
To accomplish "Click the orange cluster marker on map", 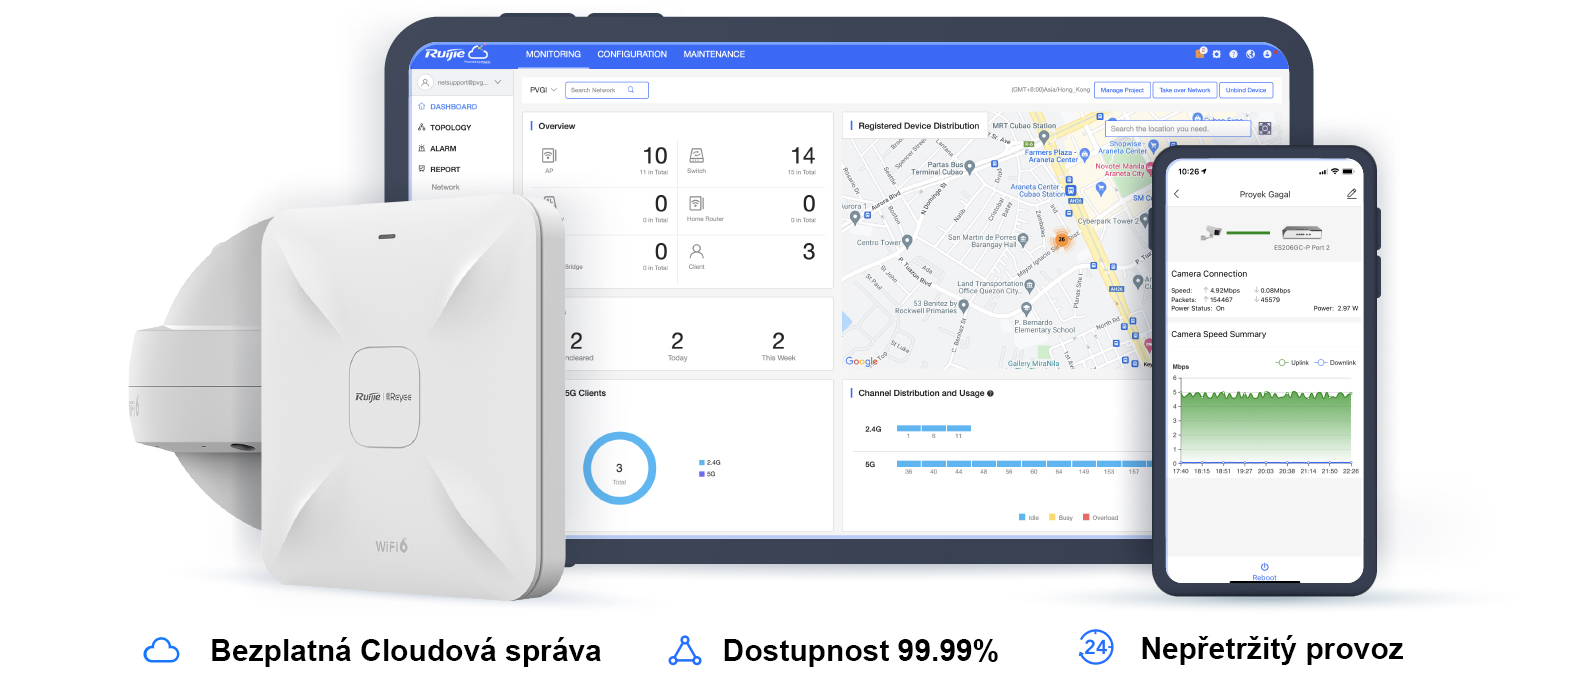I will coord(1062,239).
